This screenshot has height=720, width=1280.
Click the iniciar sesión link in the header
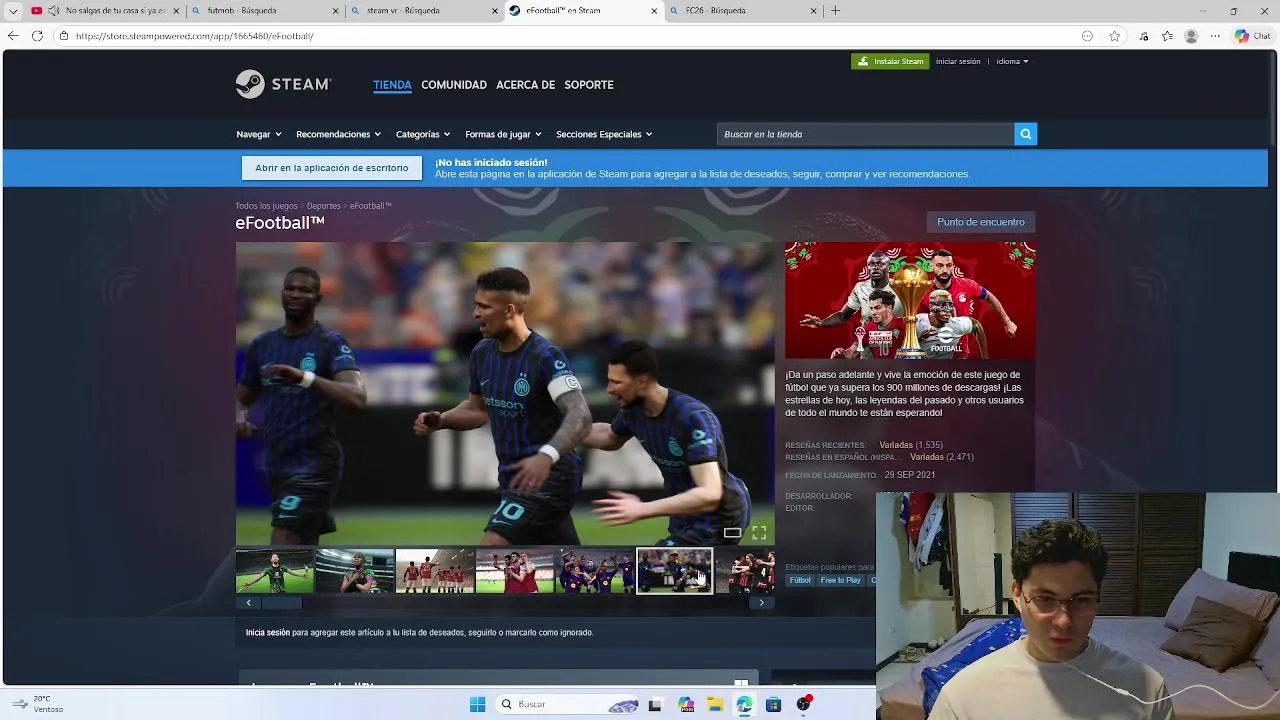click(x=958, y=61)
